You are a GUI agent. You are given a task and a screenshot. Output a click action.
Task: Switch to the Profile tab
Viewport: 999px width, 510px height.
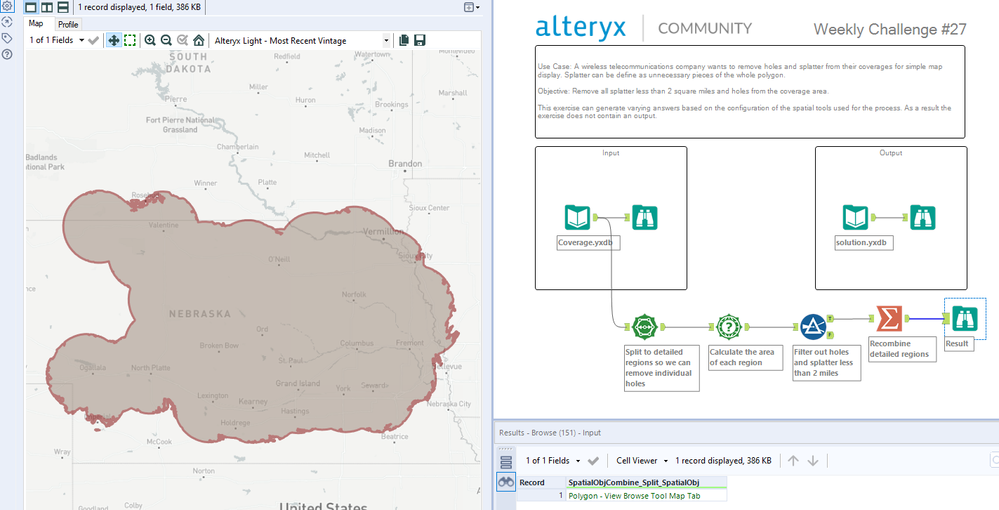pos(68,24)
